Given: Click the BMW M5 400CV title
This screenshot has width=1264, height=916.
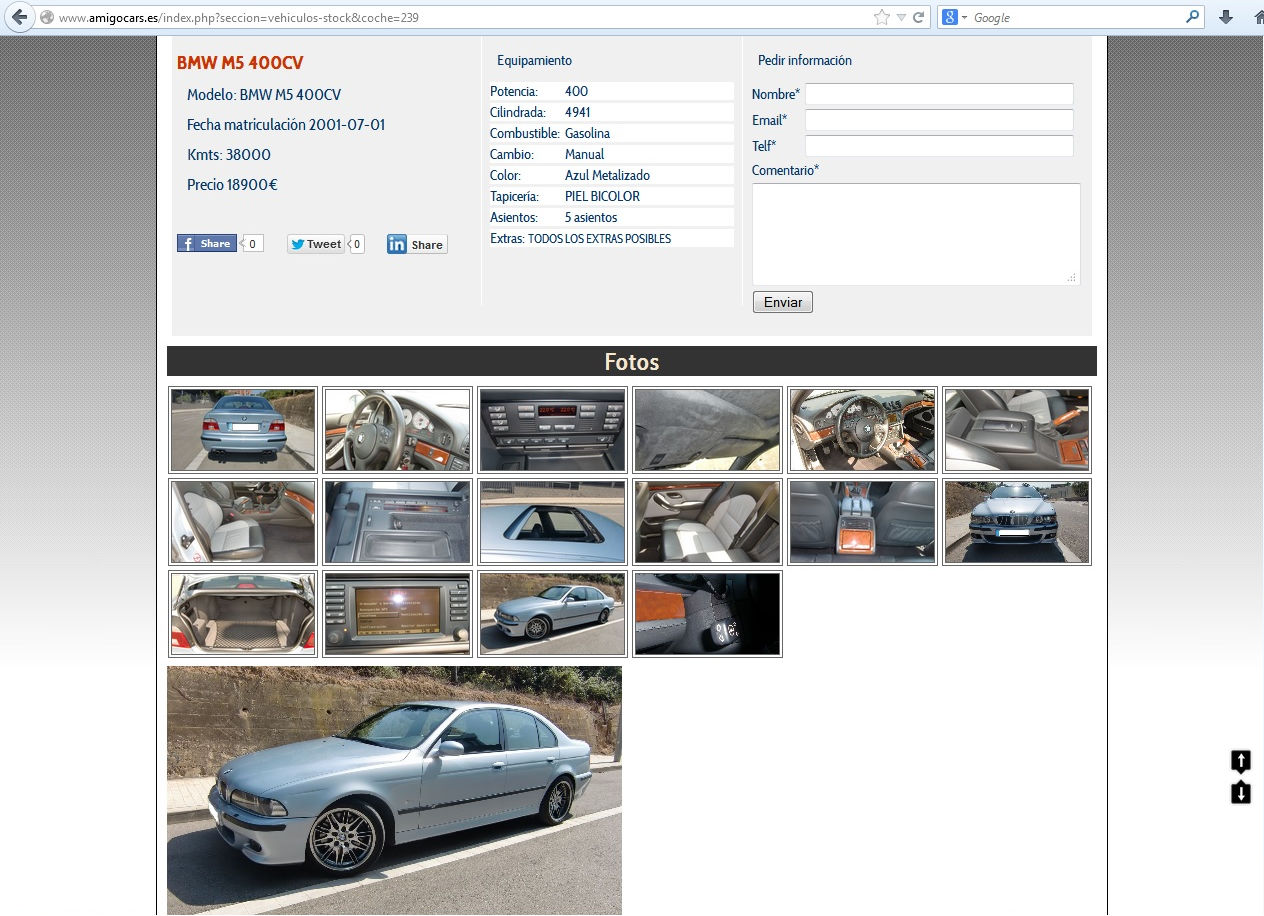Looking at the screenshot, I should 240,63.
